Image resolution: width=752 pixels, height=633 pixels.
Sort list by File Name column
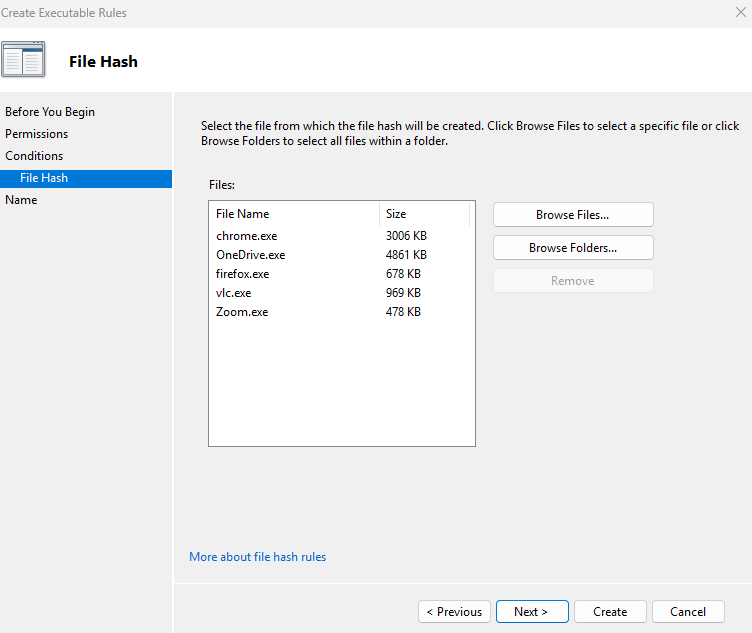(x=294, y=214)
